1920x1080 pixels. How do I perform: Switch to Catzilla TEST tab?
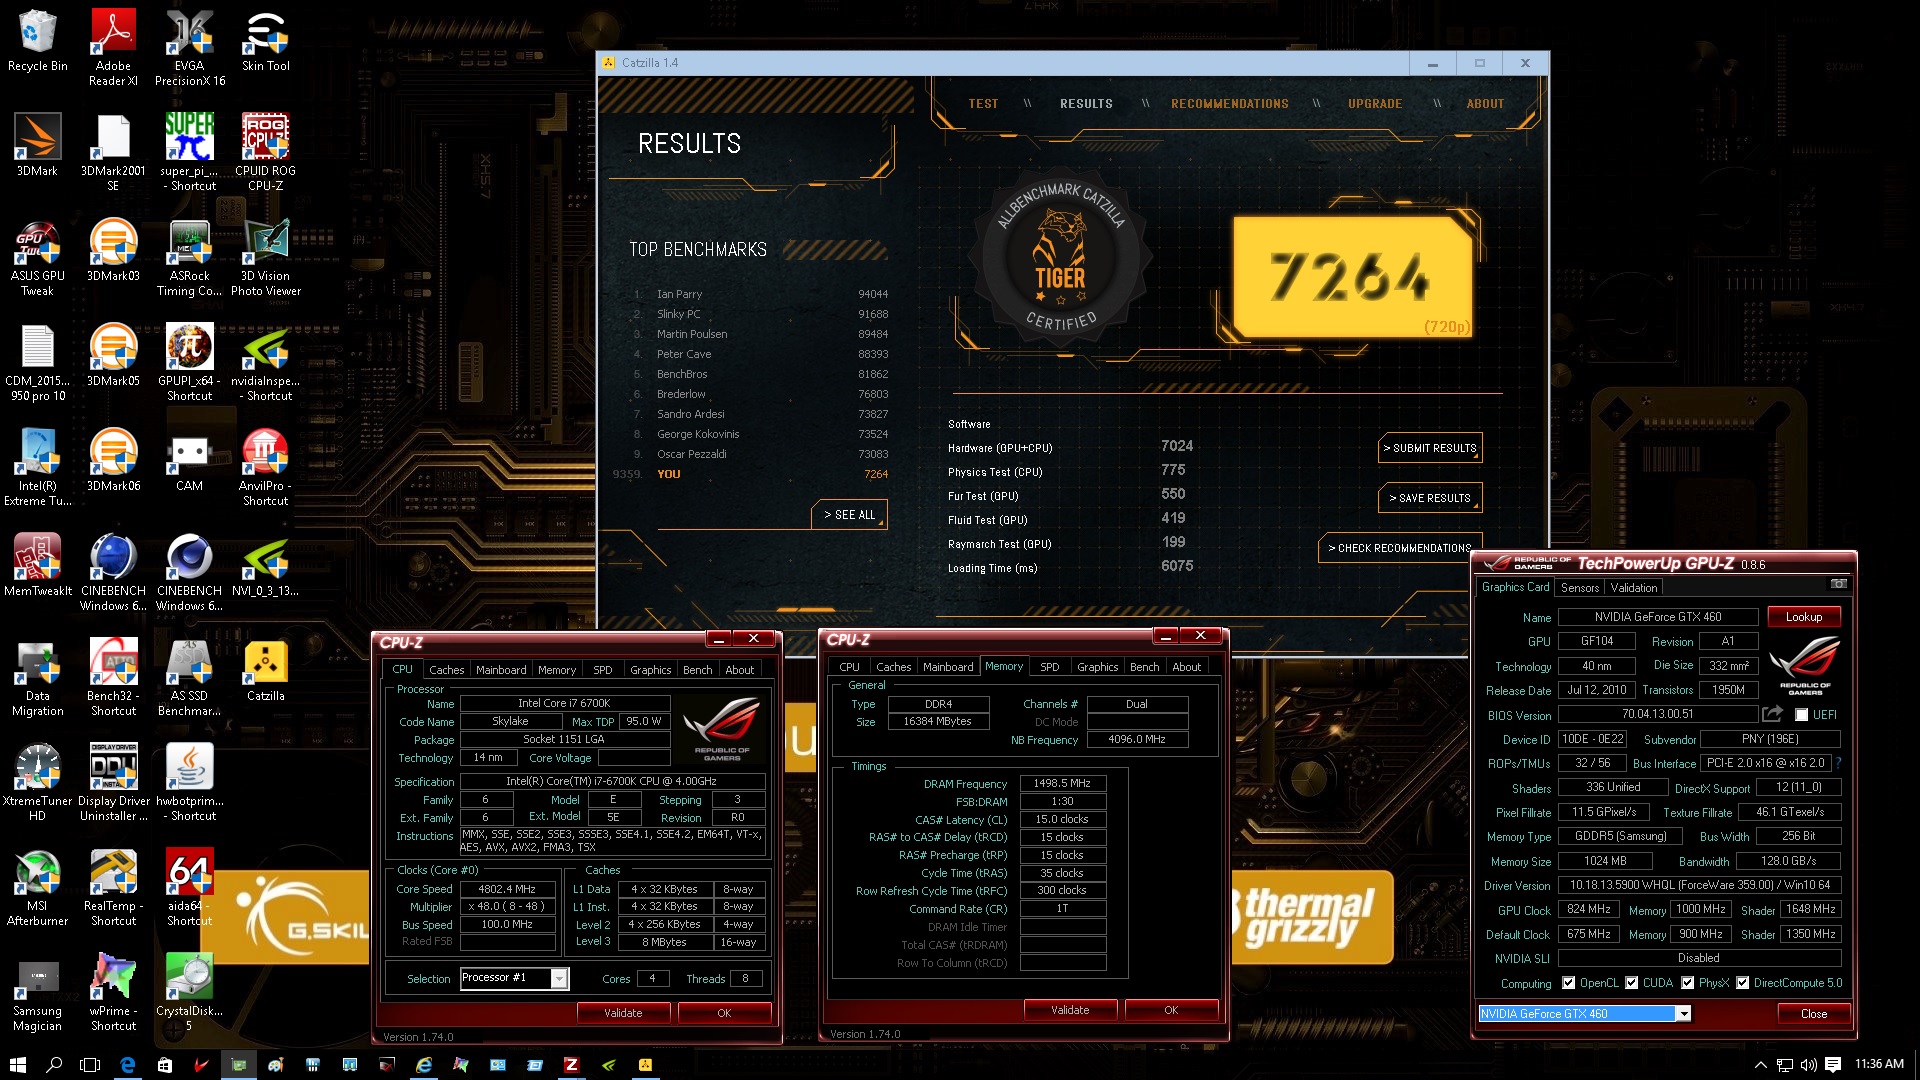tap(983, 104)
